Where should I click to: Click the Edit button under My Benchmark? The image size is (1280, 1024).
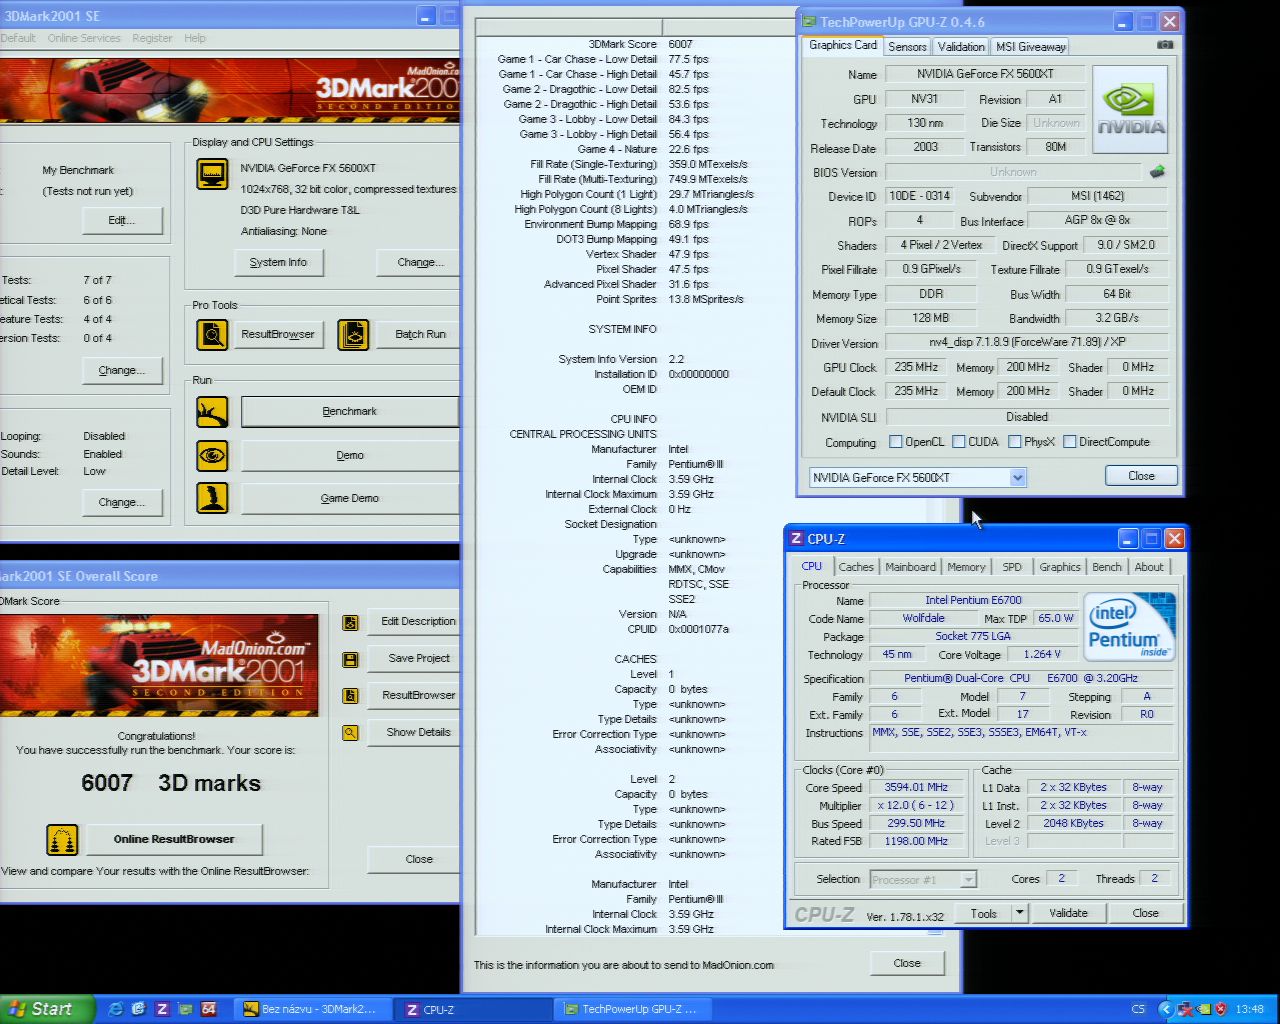click(122, 220)
